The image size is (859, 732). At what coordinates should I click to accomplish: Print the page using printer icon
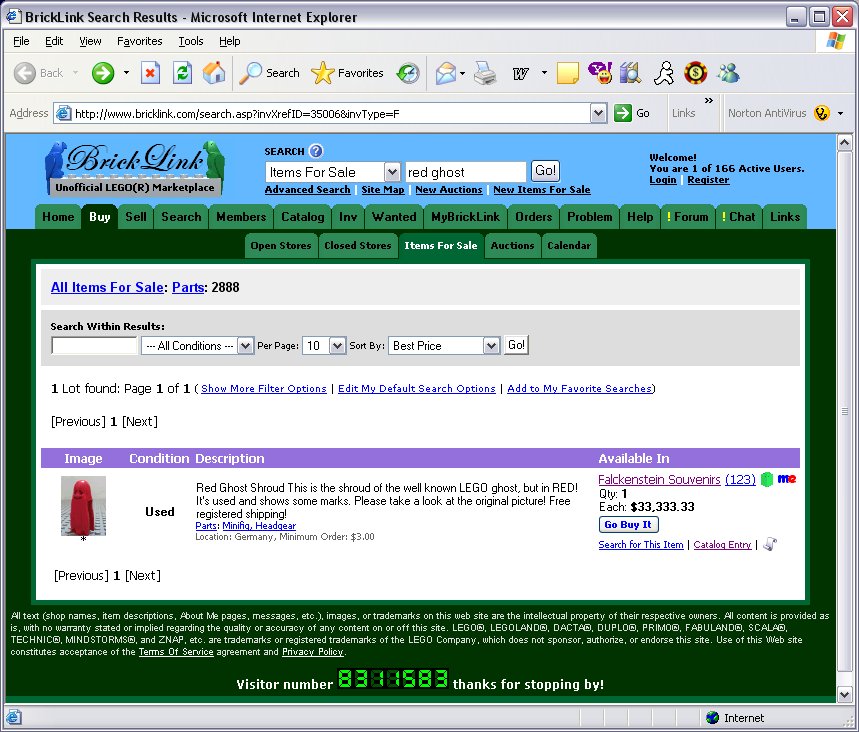tap(485, 73)
